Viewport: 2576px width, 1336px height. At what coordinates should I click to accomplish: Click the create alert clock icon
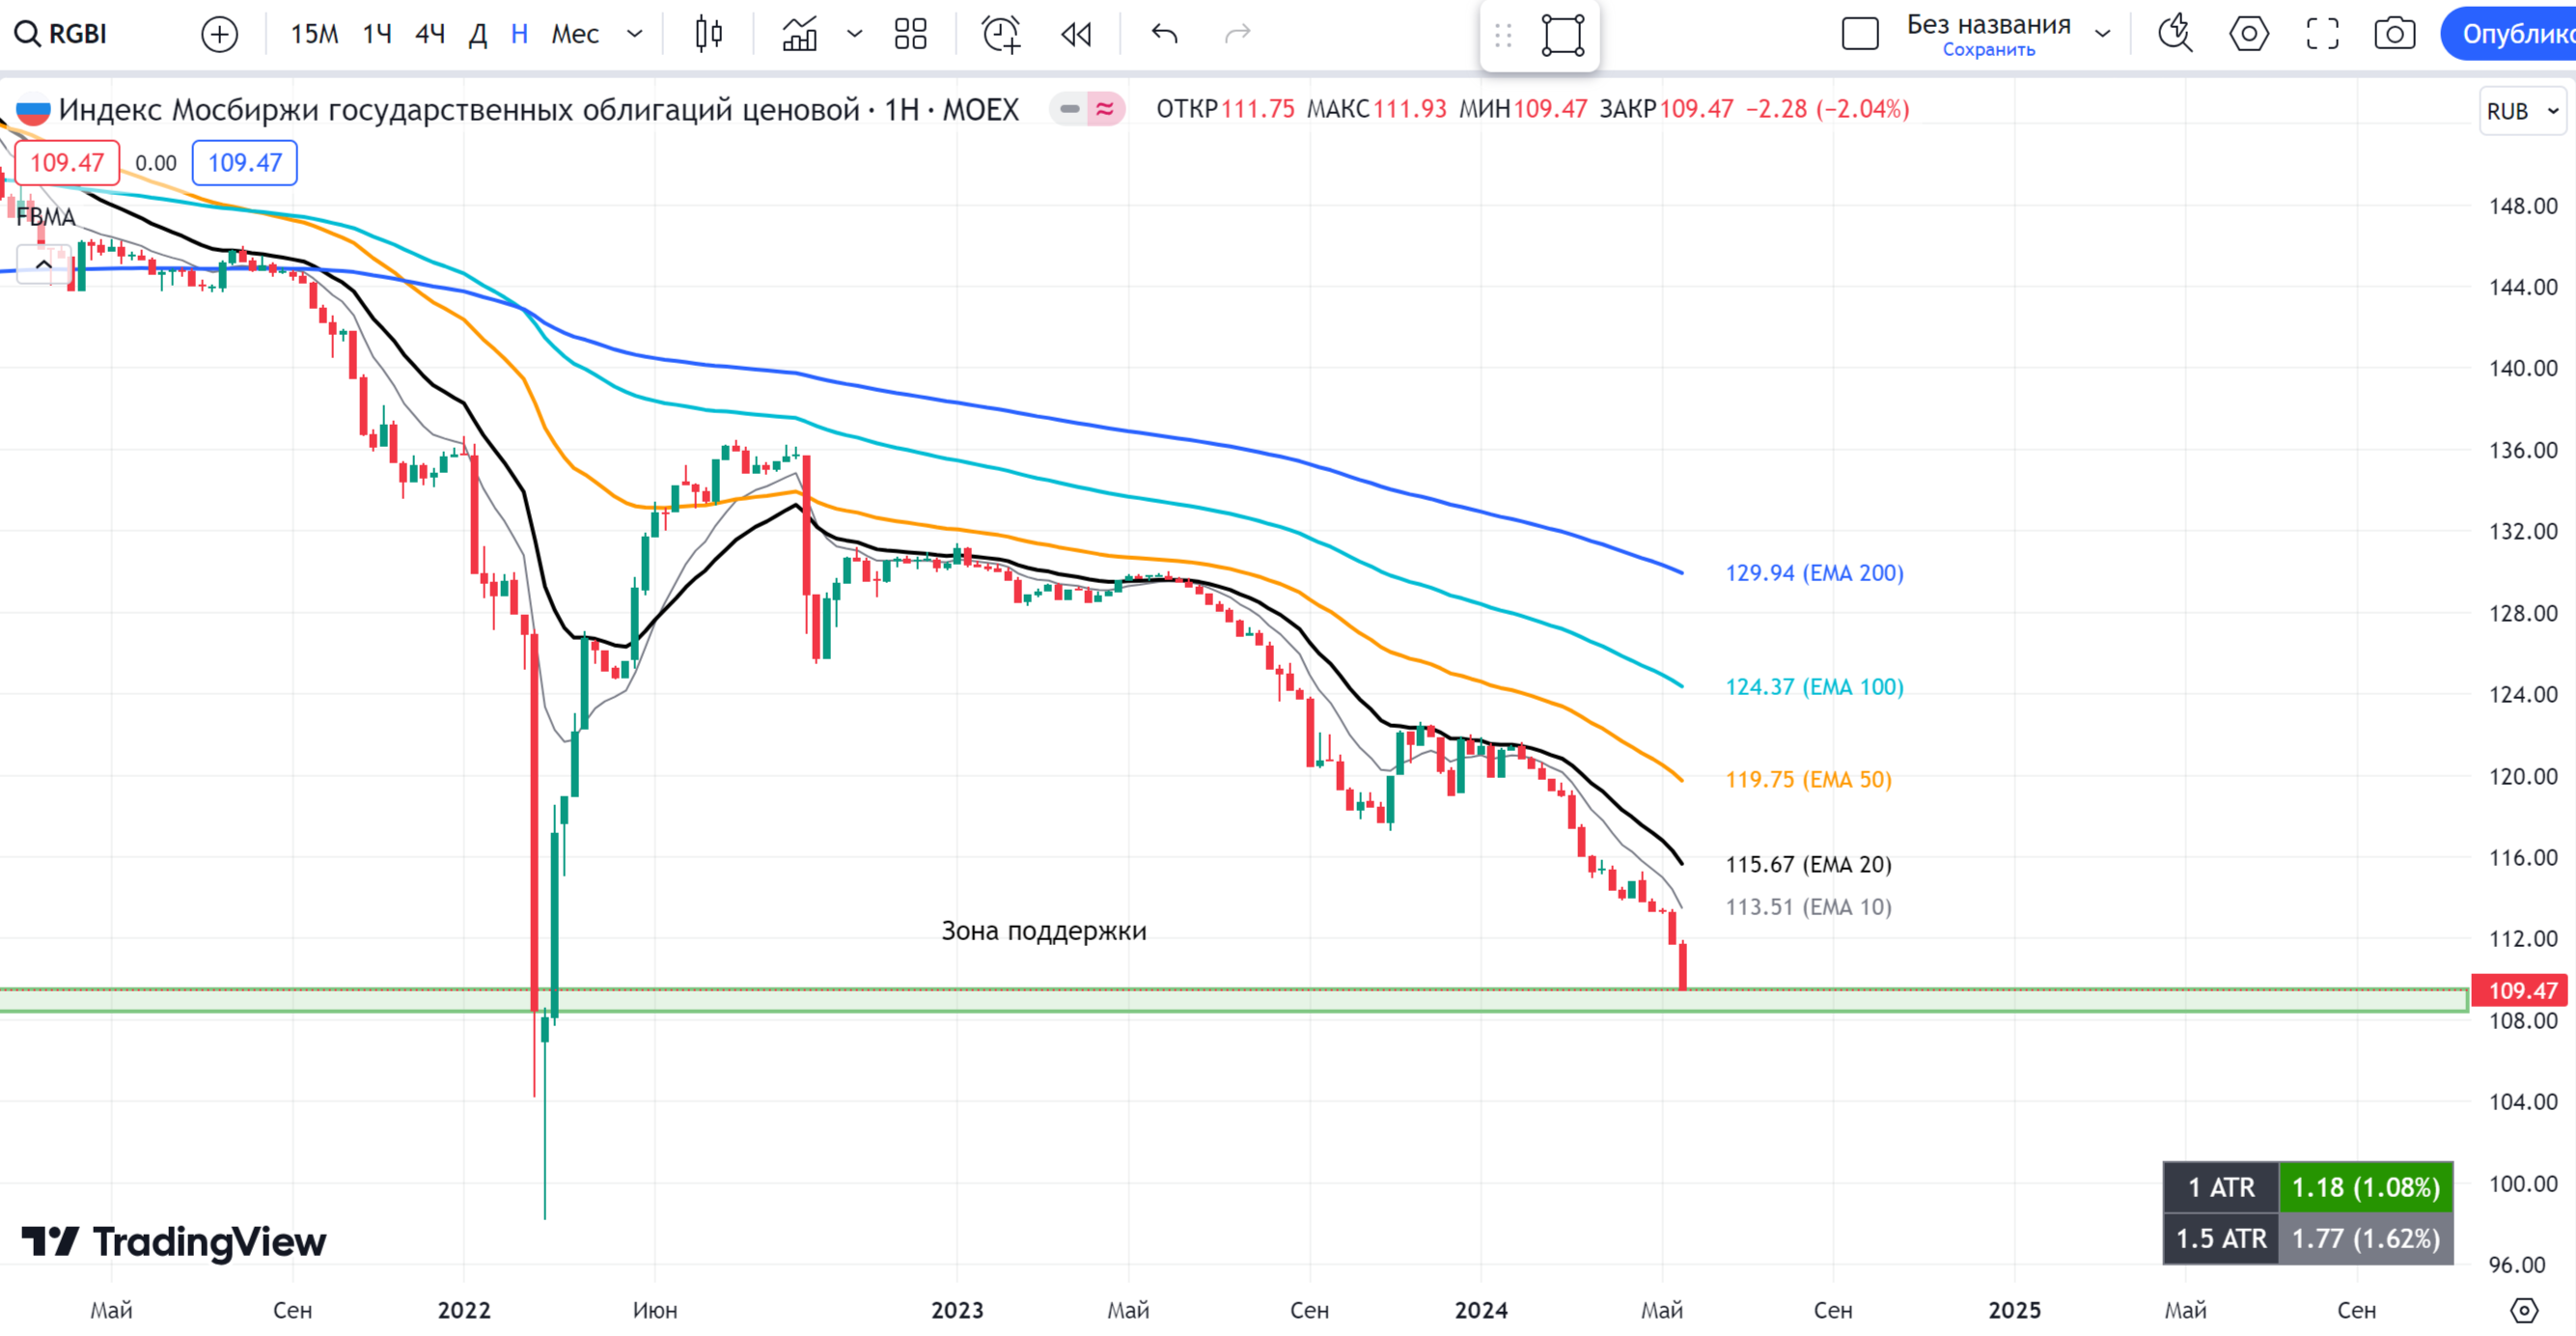pos(1000,34)
